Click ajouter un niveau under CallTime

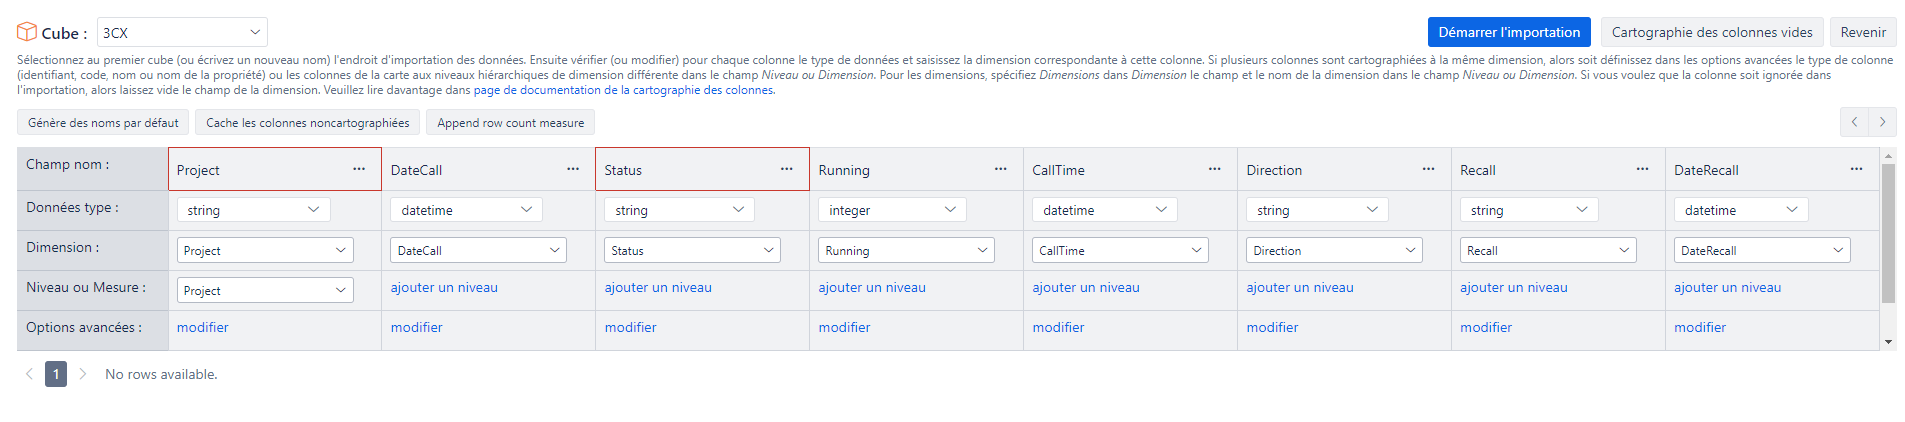(x=1086, y=287)
